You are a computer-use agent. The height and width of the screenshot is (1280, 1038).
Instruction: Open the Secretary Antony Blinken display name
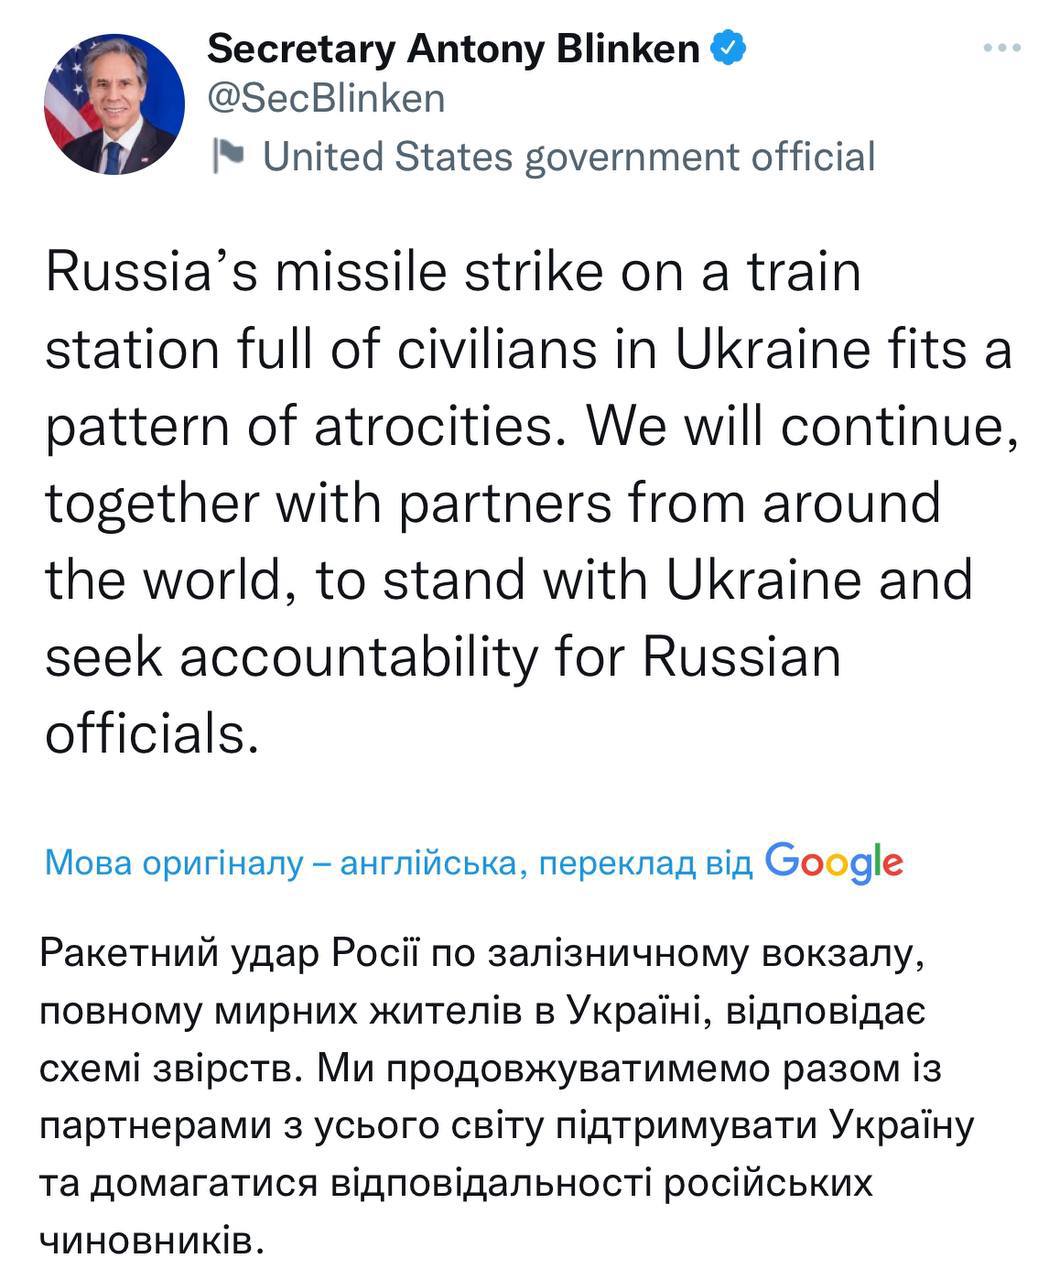point(453,47)
